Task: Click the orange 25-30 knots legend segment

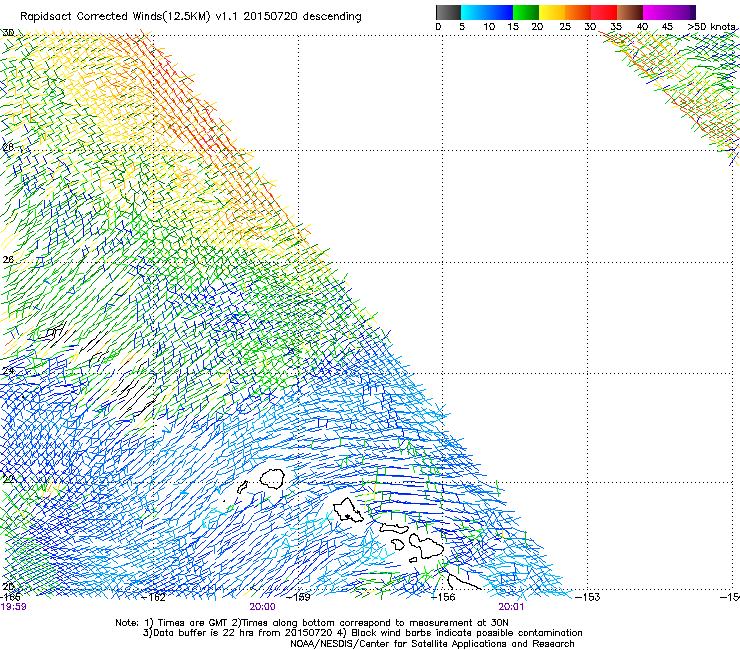Action: [578, 12]
